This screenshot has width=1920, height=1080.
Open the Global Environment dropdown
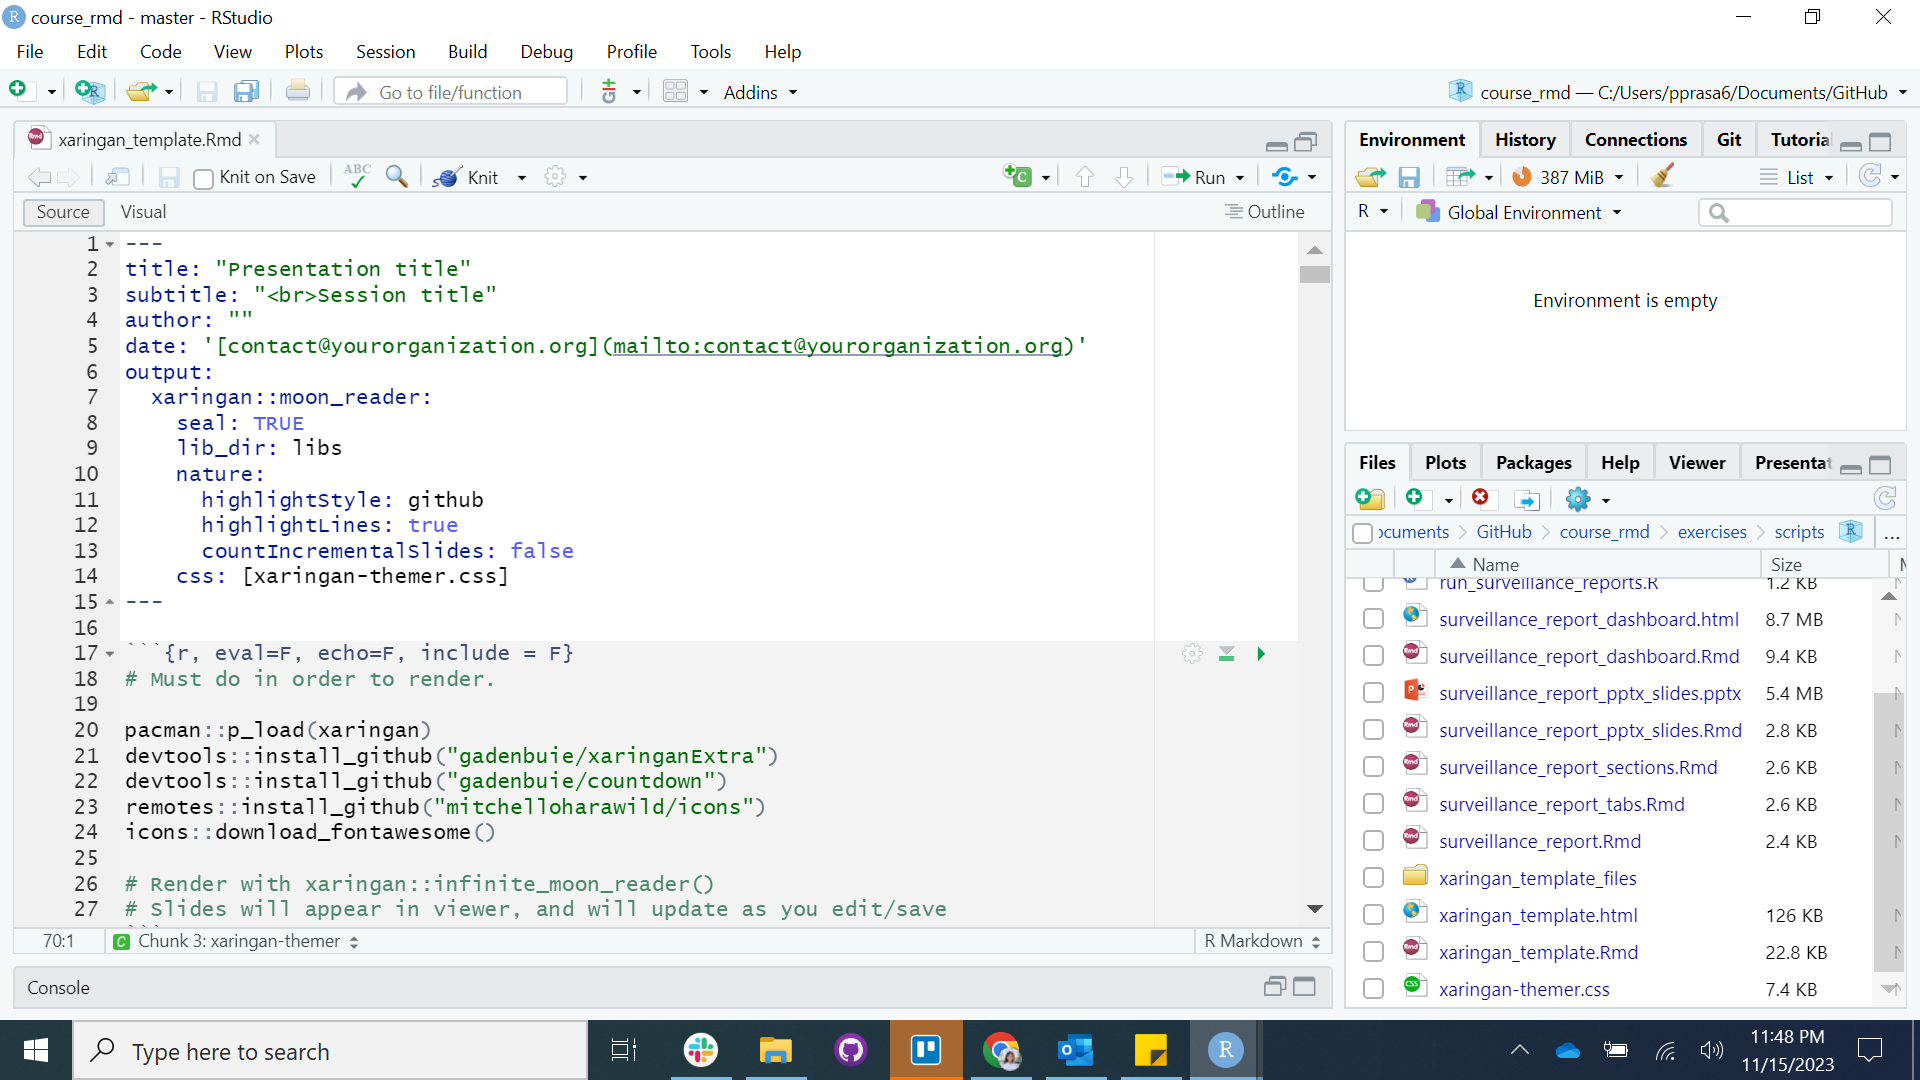click(x=1519, y=212)
